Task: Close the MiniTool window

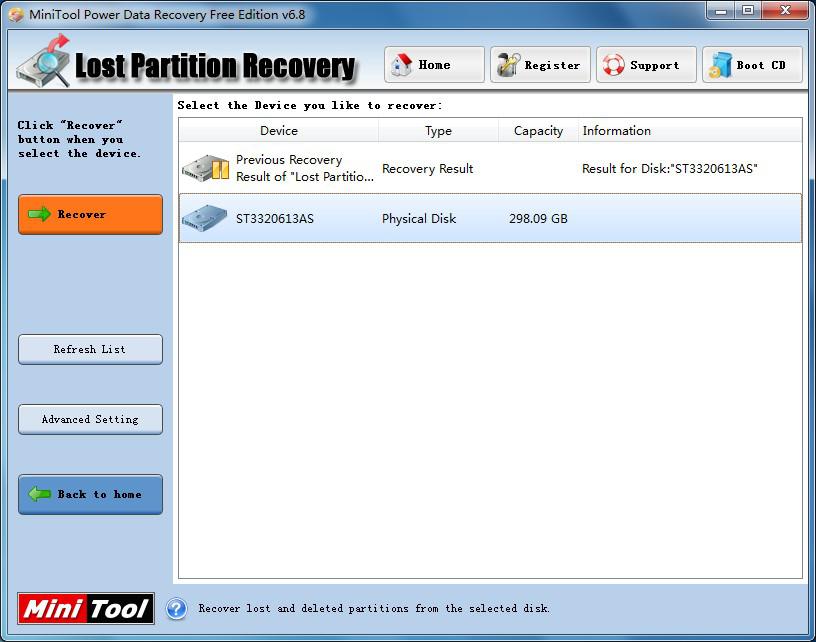Action: [x=786, y=11]
